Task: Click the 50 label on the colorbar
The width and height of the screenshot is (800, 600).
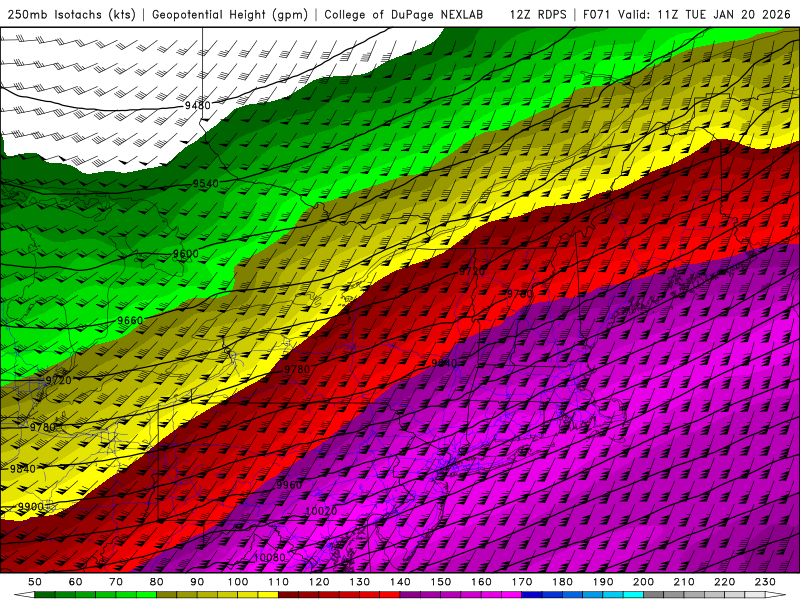Action: point(35,582)
